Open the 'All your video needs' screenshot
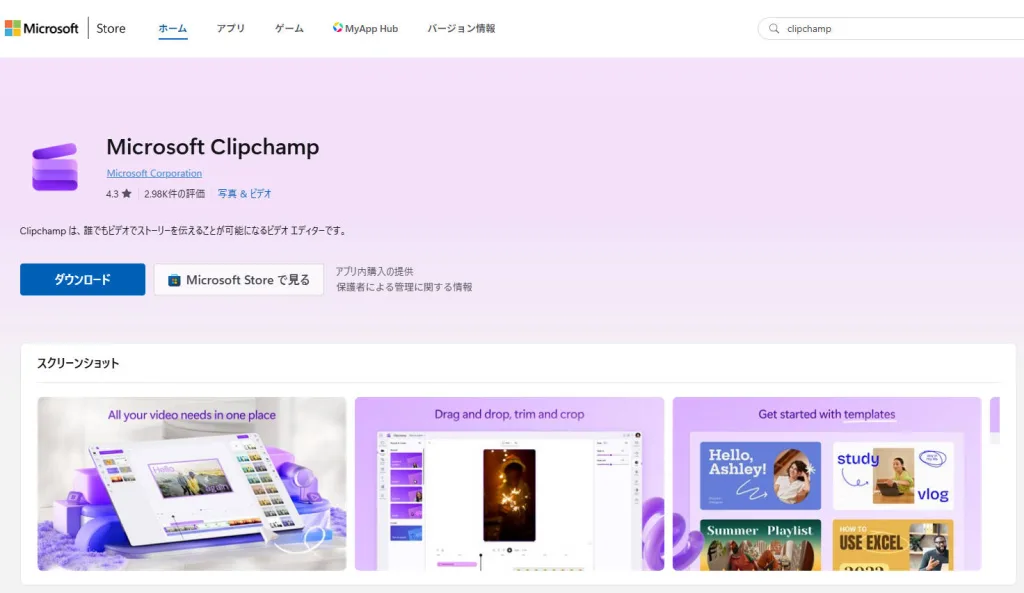Viewport: 1024px width, 593px height. tap(191, 484)
